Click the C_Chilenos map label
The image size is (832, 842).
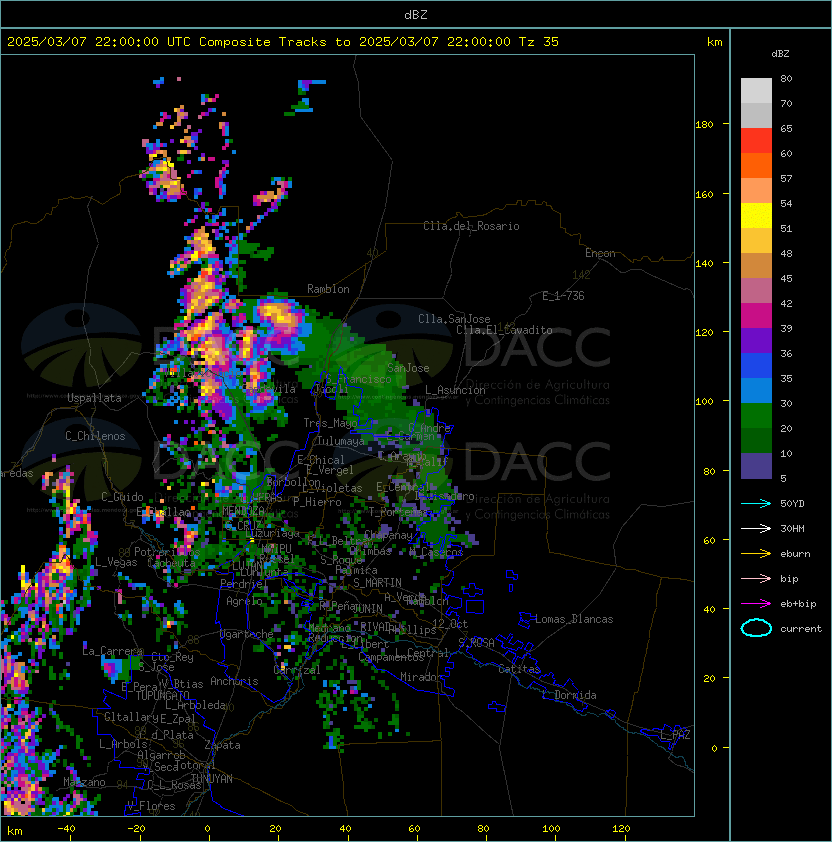[95, 436]
